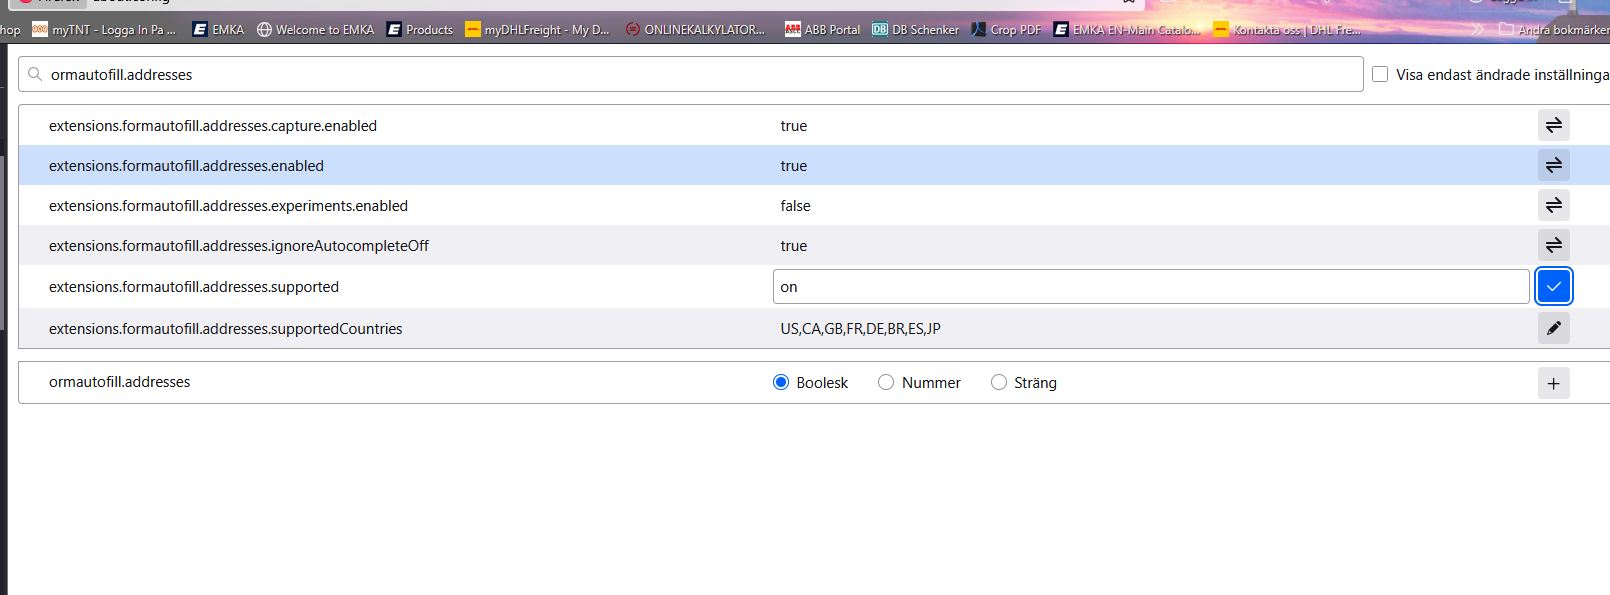Click the addresses.supported value input field
The image size is (1610, 595).
tap(1151, 286)
